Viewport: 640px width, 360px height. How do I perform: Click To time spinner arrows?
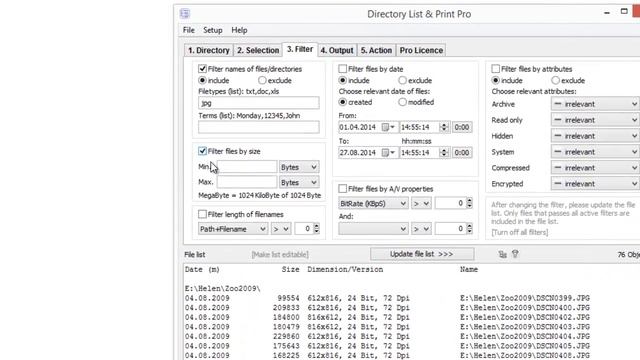click(444, 153)
